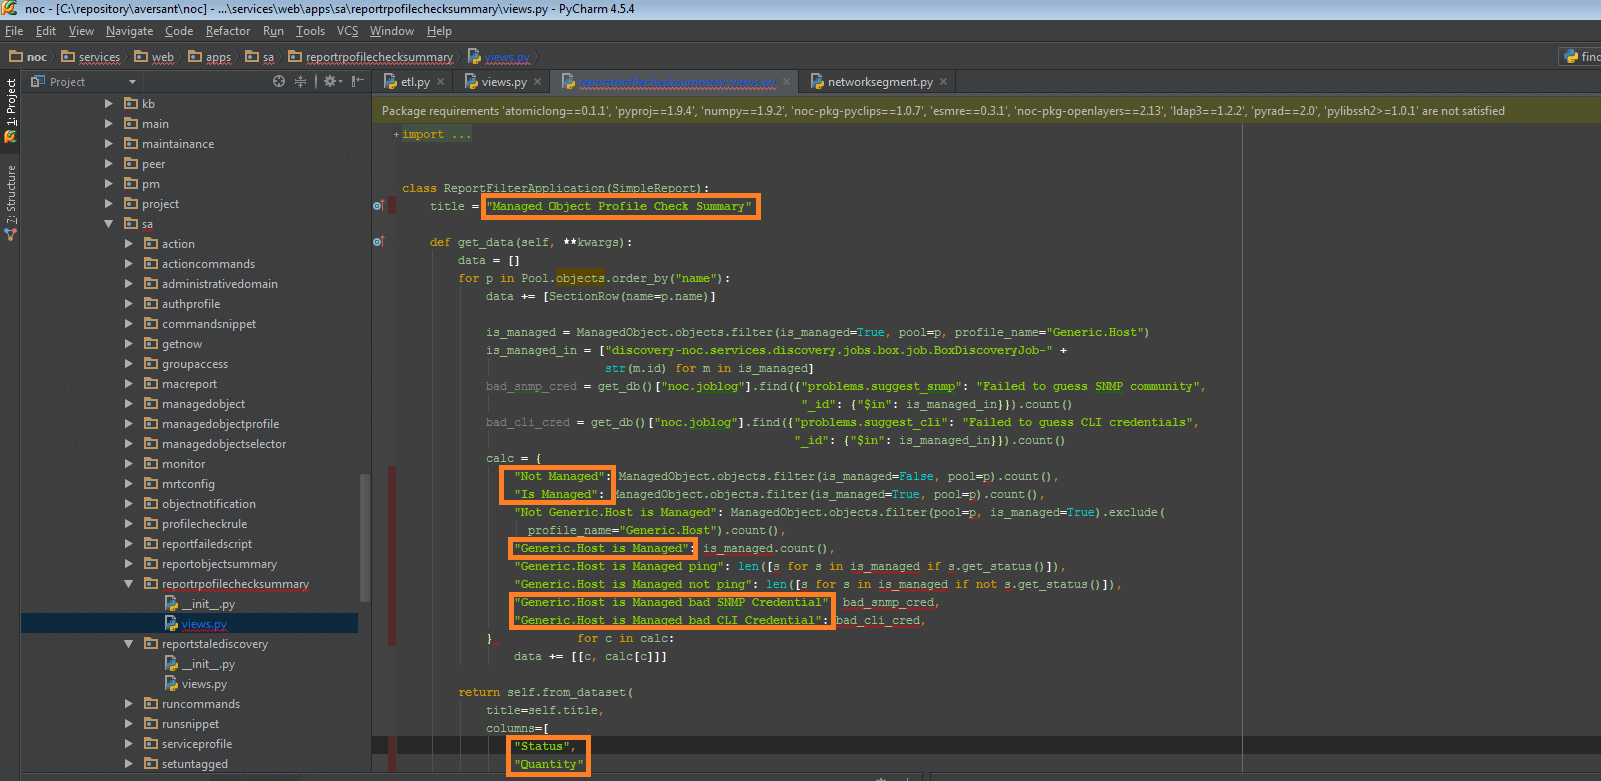This screenshot has width=1601, height=781.
Task: Select the serviceprofile folder
Action: click(x=197, y=744)
